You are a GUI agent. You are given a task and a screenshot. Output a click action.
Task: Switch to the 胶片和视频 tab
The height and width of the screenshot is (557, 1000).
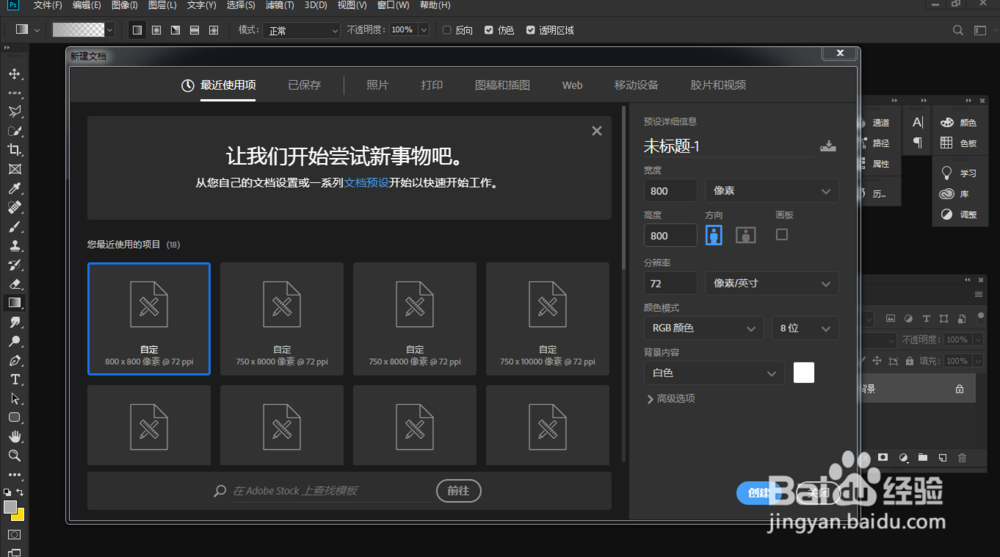[x=718, y=85]
